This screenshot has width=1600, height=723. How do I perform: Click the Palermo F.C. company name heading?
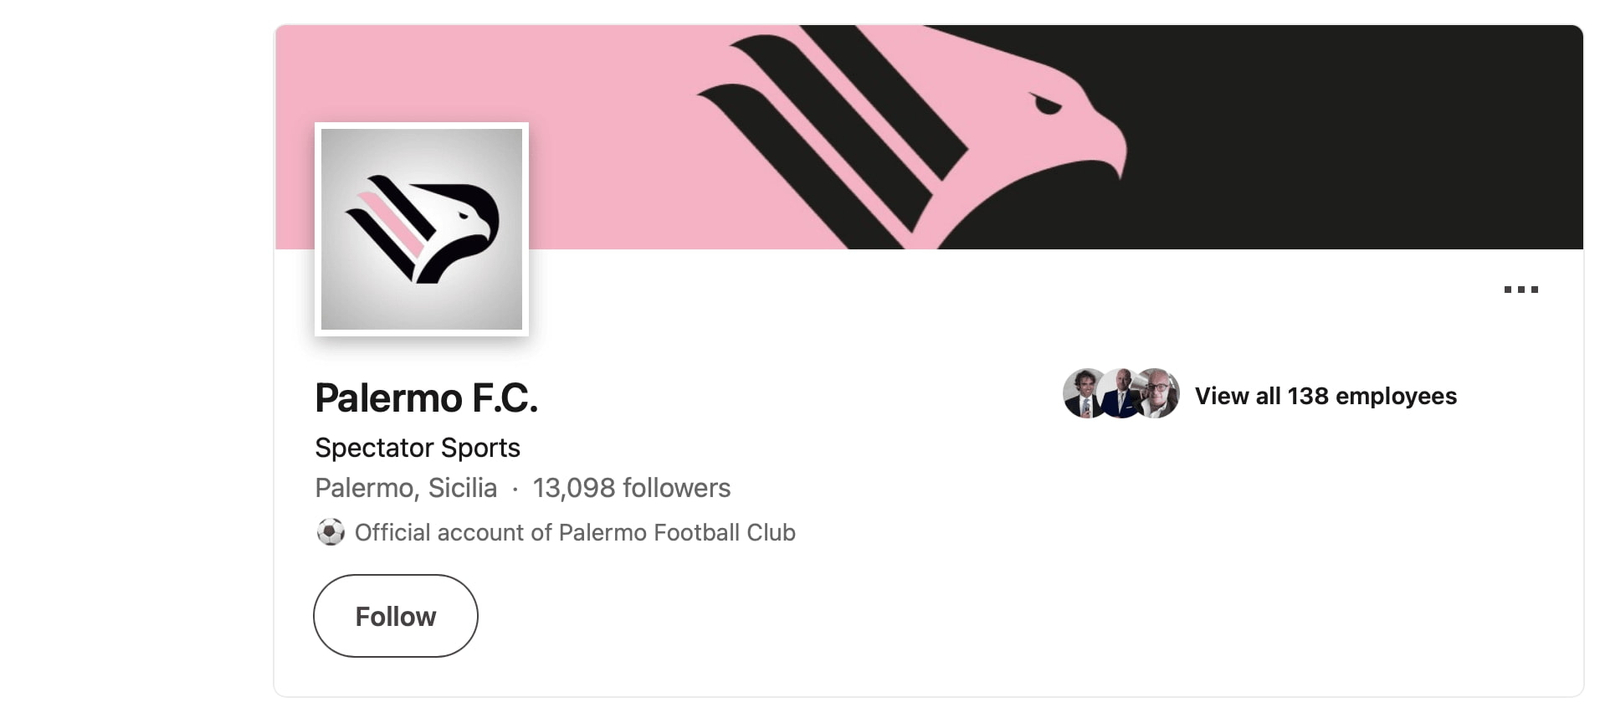(426, 398)
